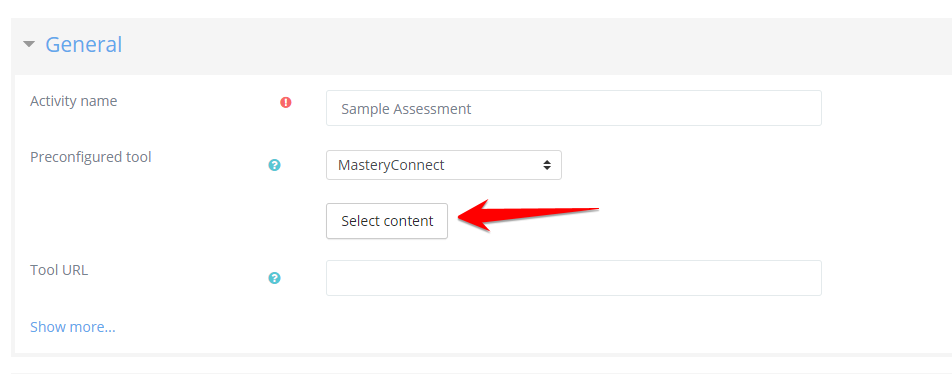
Task: Open help icon beside Tool URL
Action: (274, 278)
